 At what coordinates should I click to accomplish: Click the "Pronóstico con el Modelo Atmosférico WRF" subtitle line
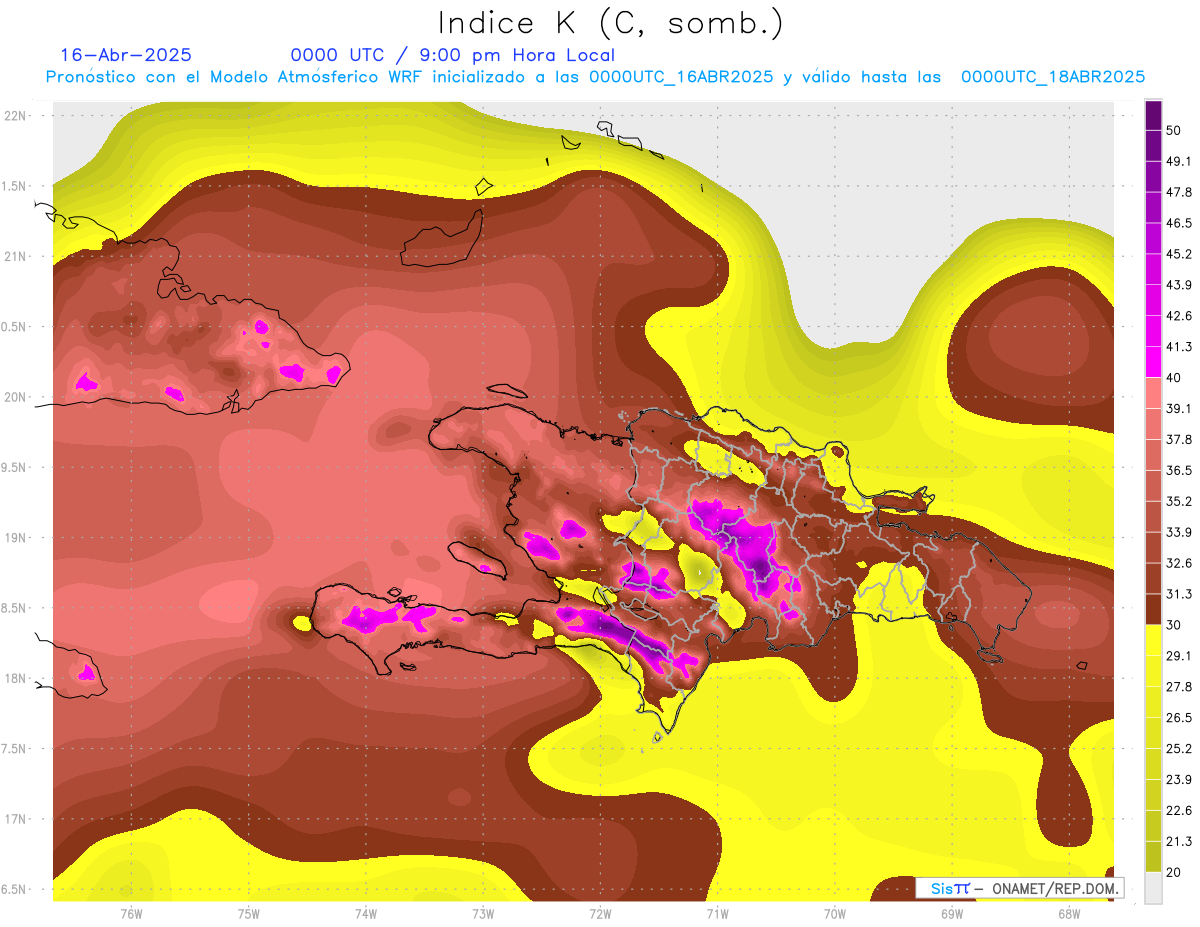(x=595, y=77)
